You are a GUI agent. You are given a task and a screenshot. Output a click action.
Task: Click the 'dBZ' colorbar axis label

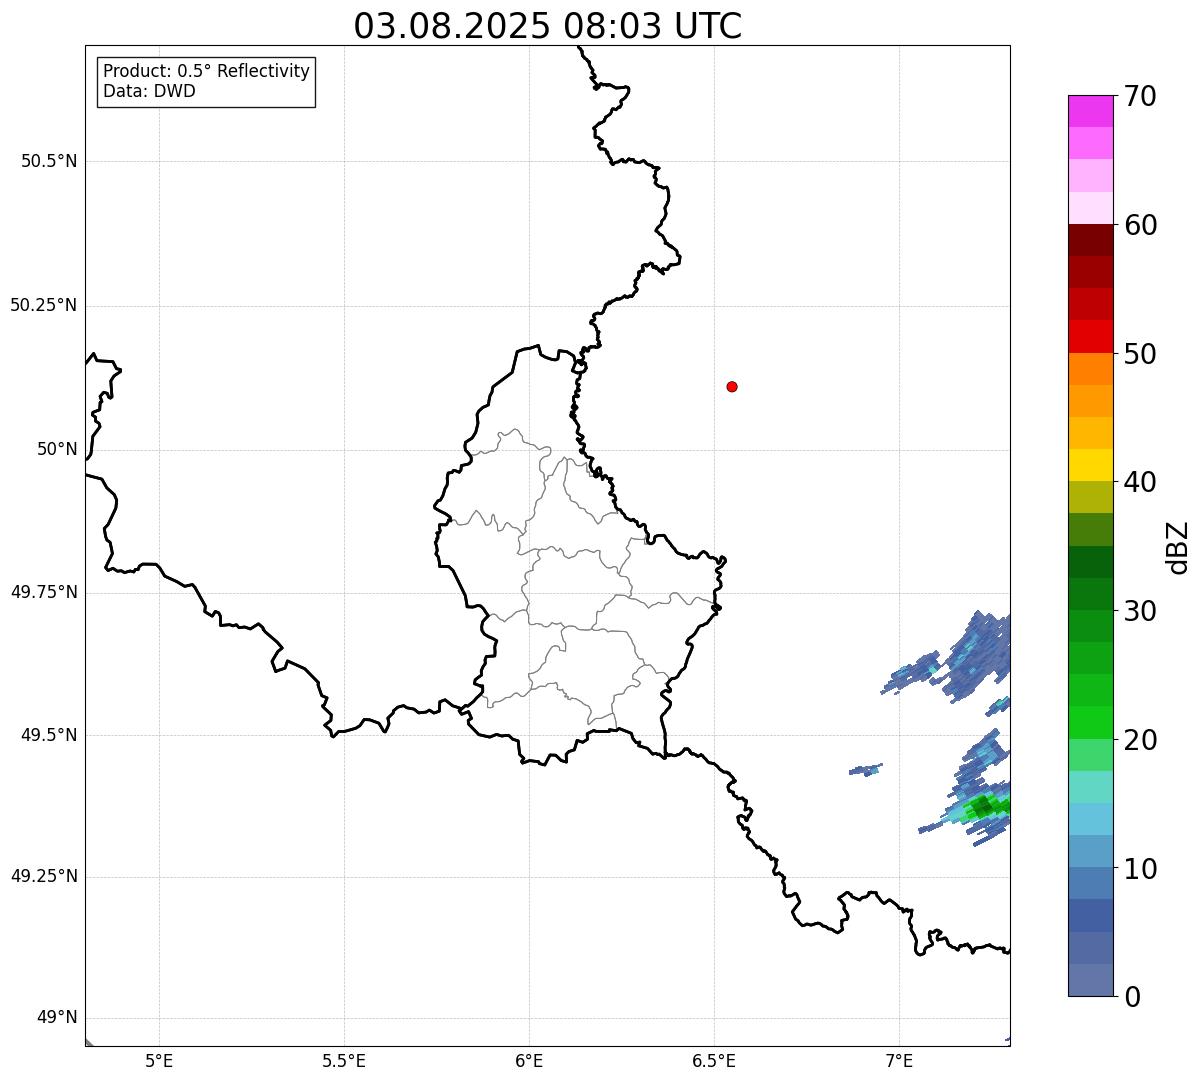pos(1179,547)
